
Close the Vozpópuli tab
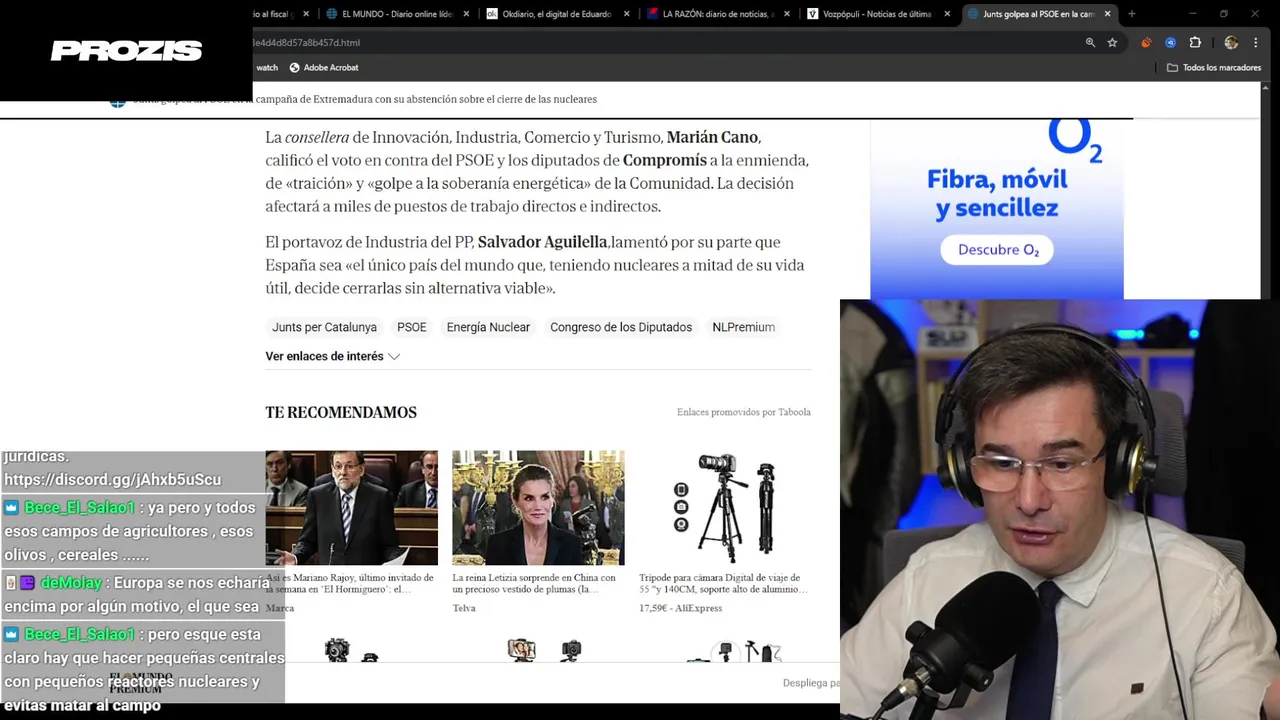[x=947, y=14]
